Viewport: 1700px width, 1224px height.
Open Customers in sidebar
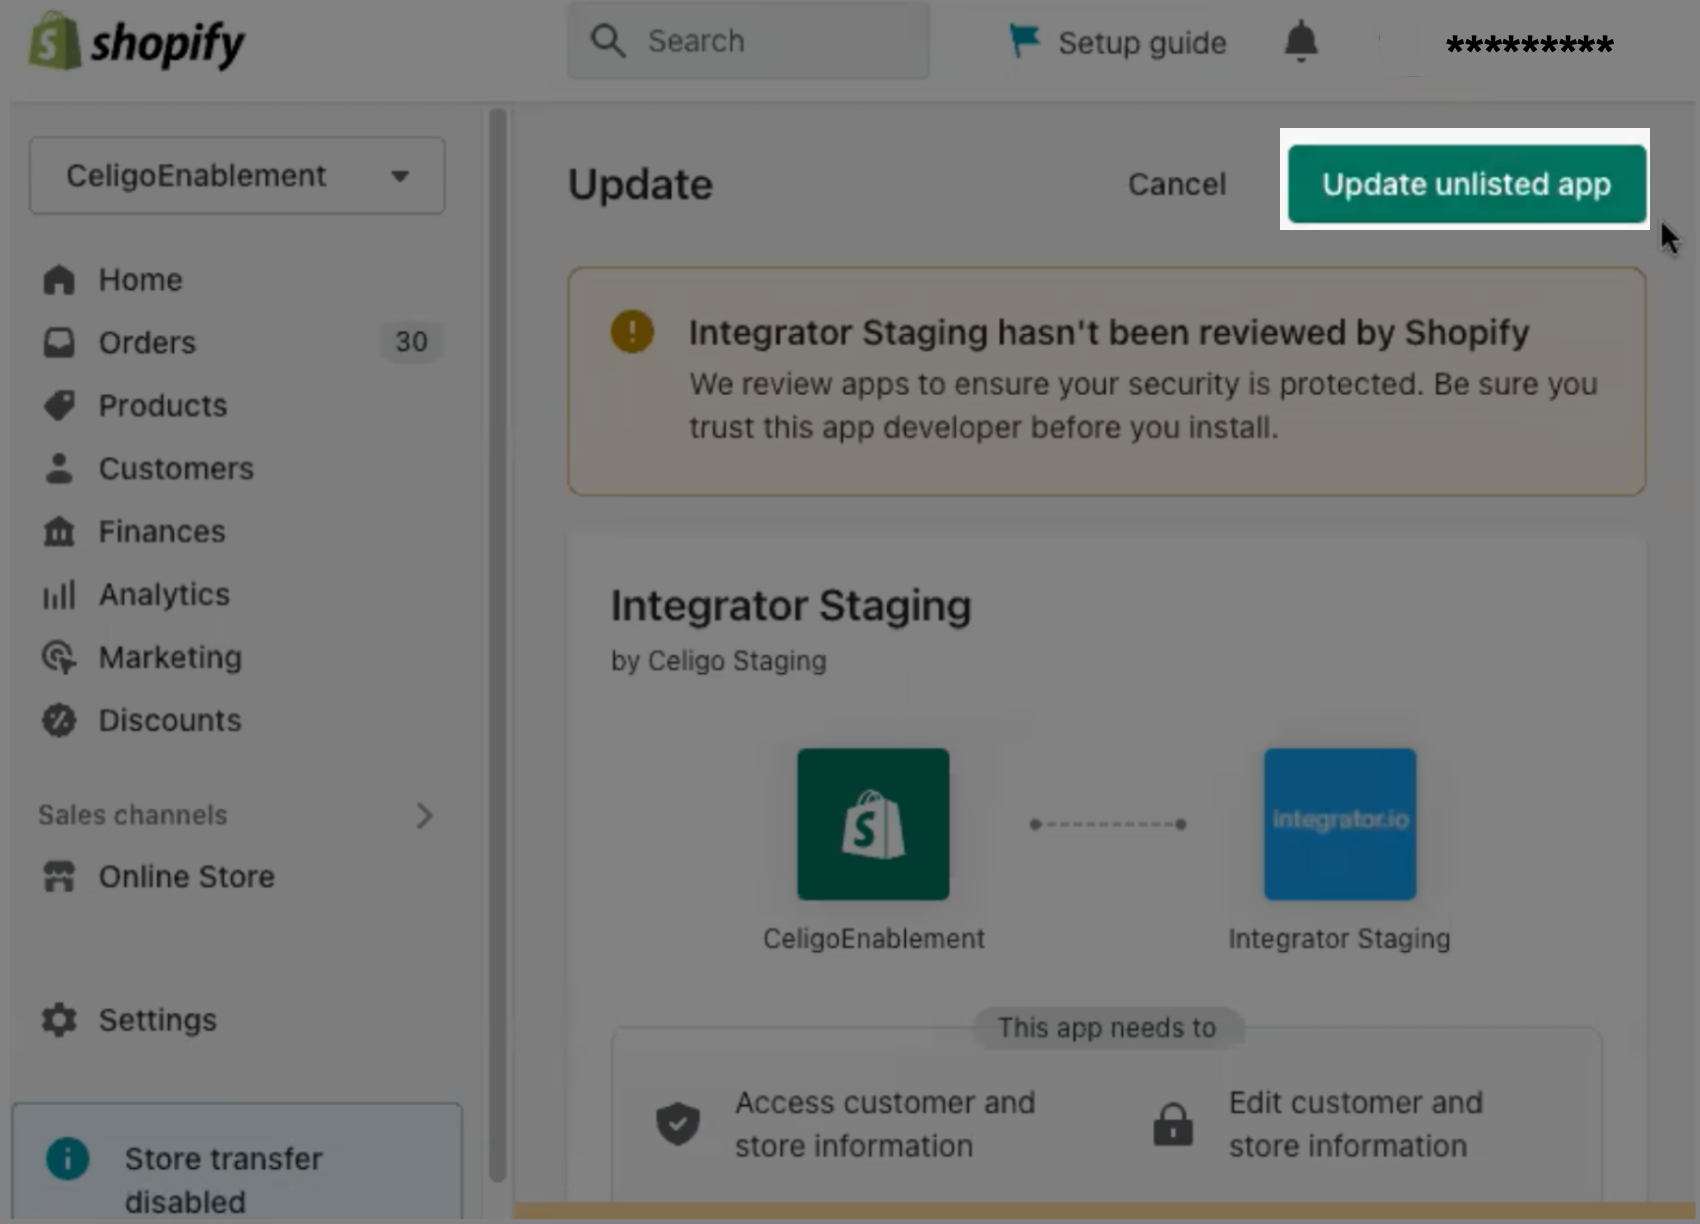point(176,469)
